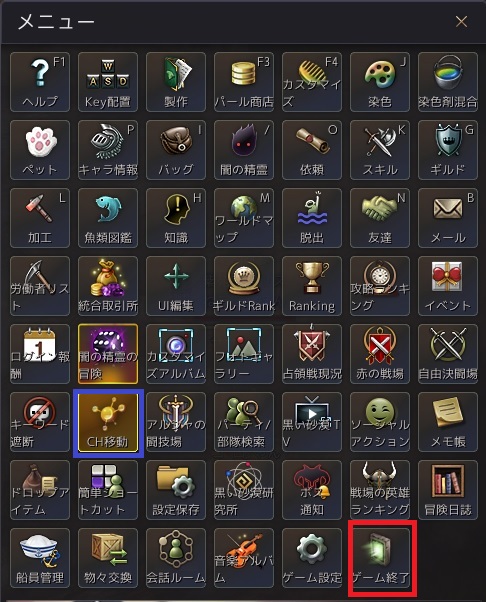Open the 統合取引所 marketplace icon
The height and width of the screenshot is (602, 486).
[108, 286]
